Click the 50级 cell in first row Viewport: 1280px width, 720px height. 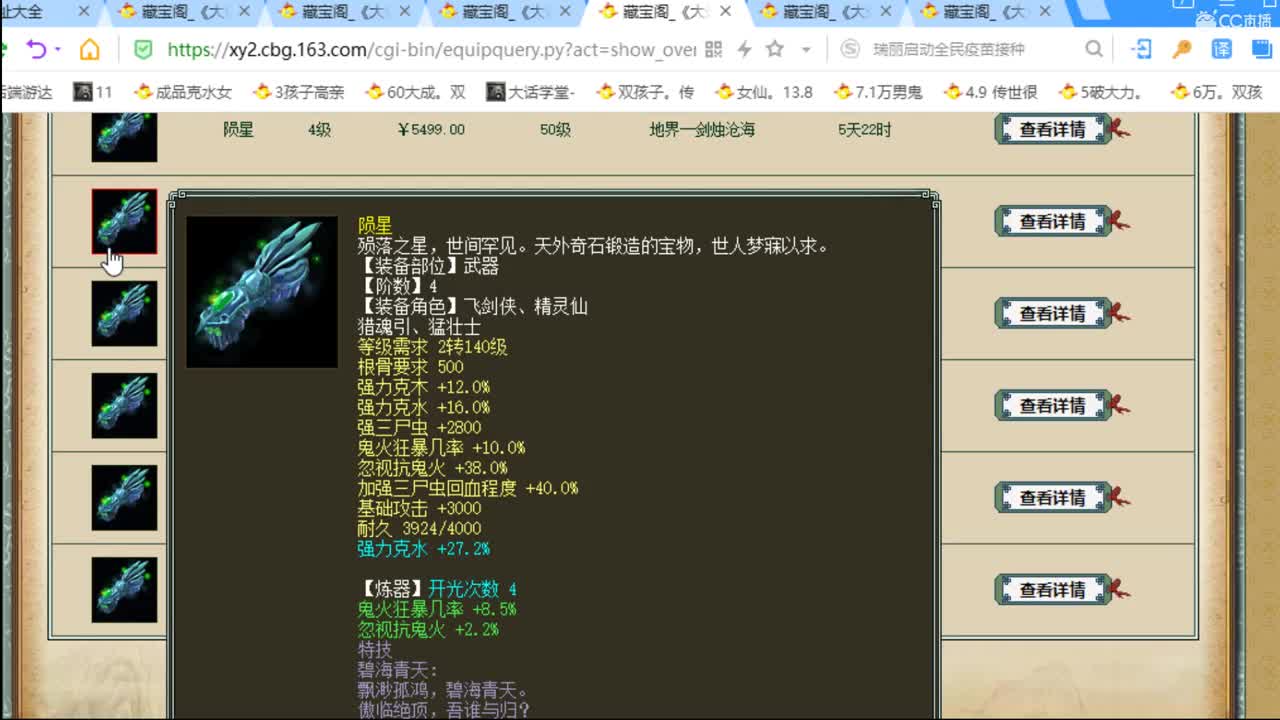click(556, 130)
